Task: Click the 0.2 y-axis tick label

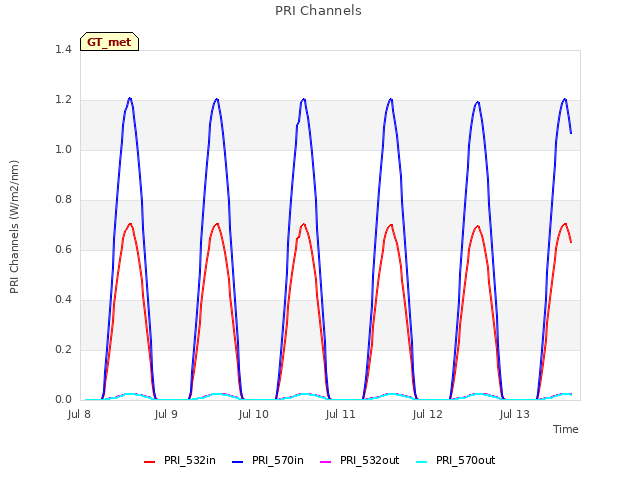Action: point(63,350)
